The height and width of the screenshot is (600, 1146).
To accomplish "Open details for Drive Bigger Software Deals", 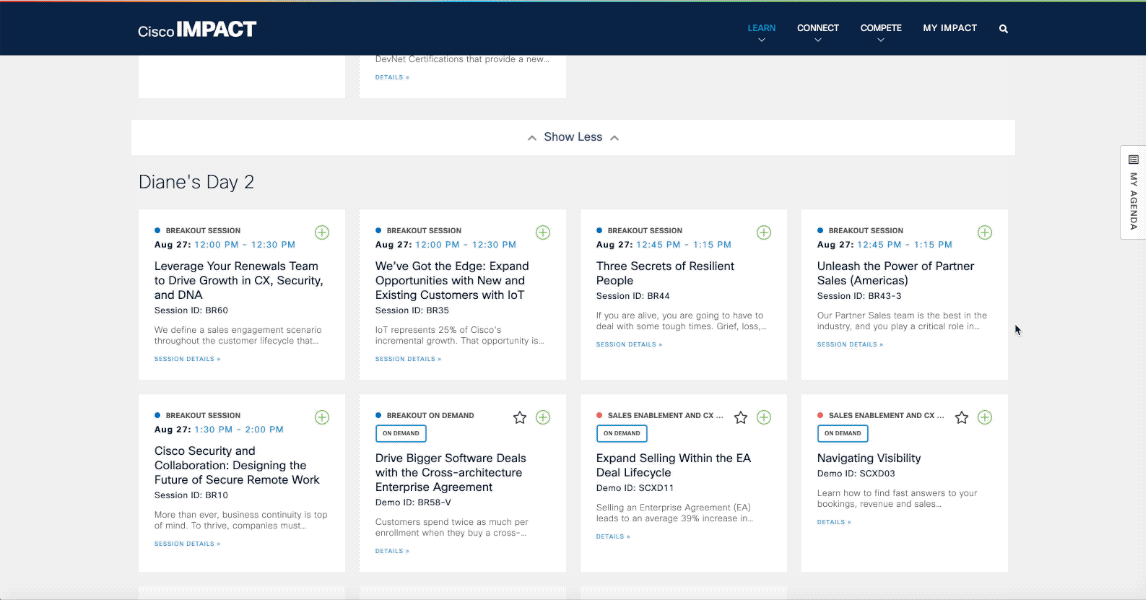I will pos(392,551).
